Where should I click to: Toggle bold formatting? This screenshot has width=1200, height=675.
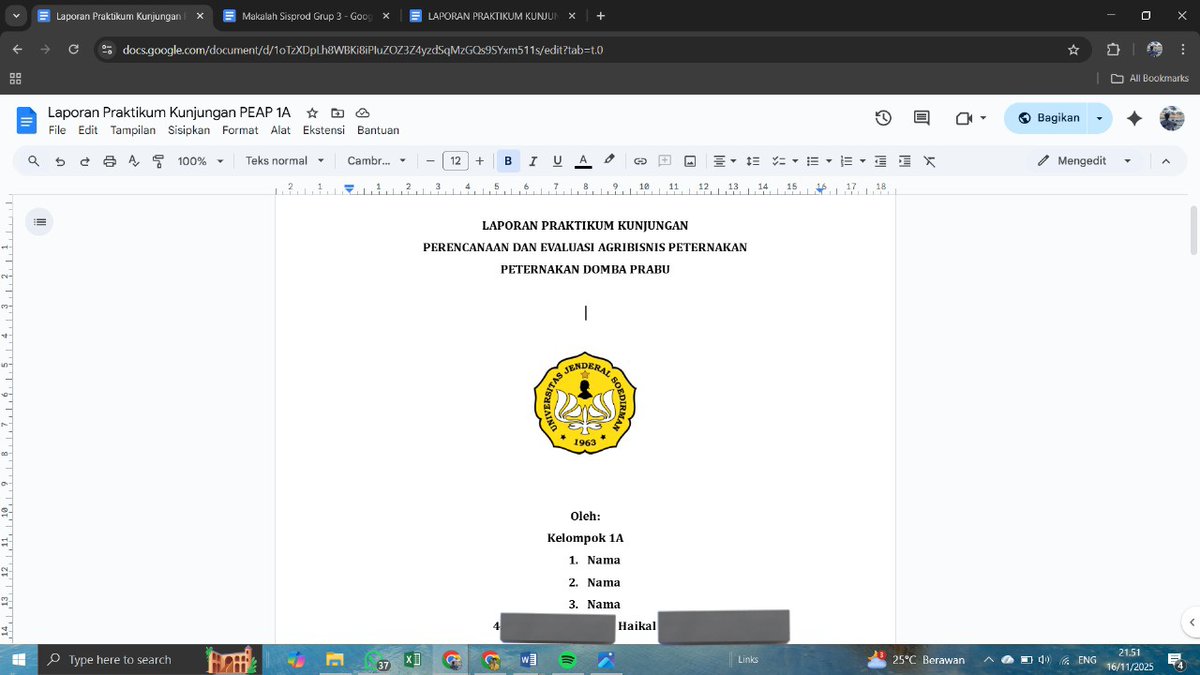pyautogui.click(x=508, y=161)
